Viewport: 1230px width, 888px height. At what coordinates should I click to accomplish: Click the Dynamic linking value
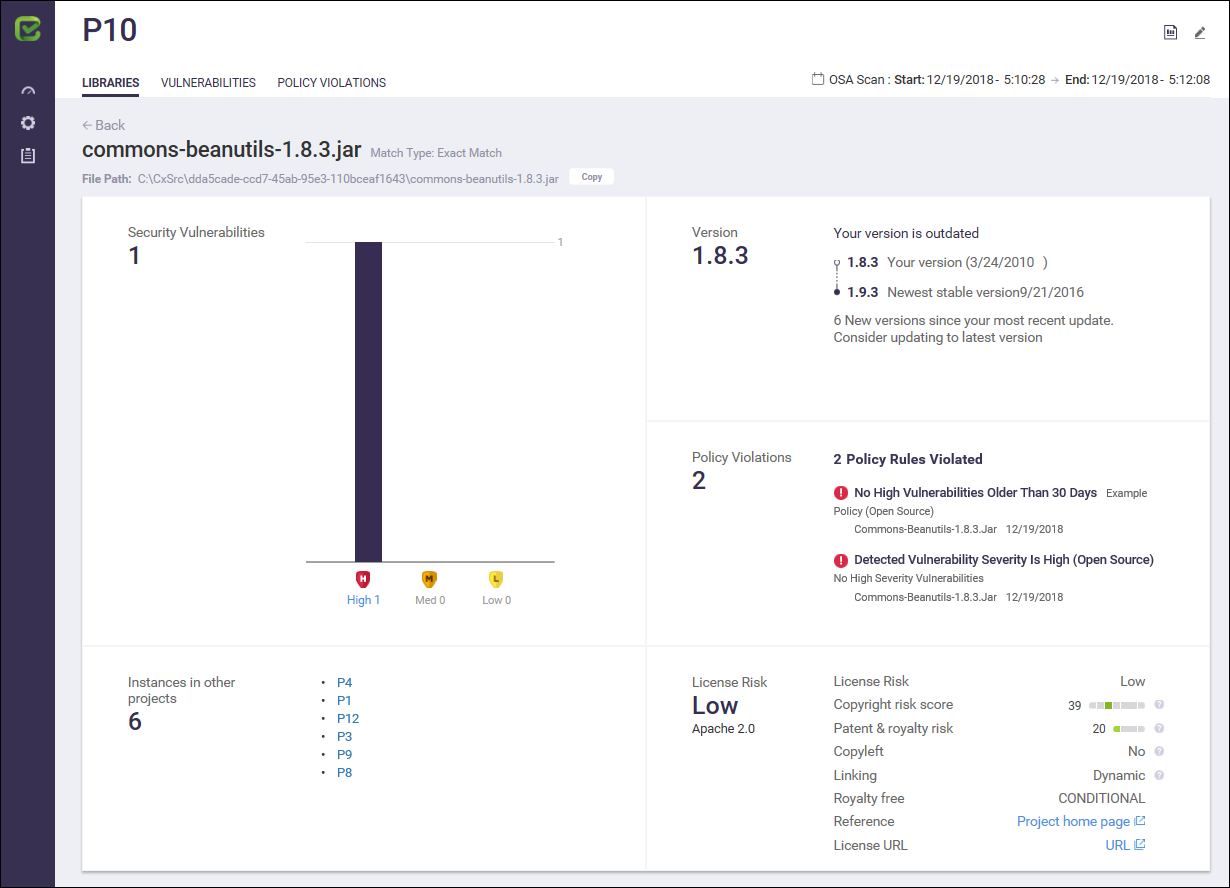pyautogui.click(x=1119, y=775)
